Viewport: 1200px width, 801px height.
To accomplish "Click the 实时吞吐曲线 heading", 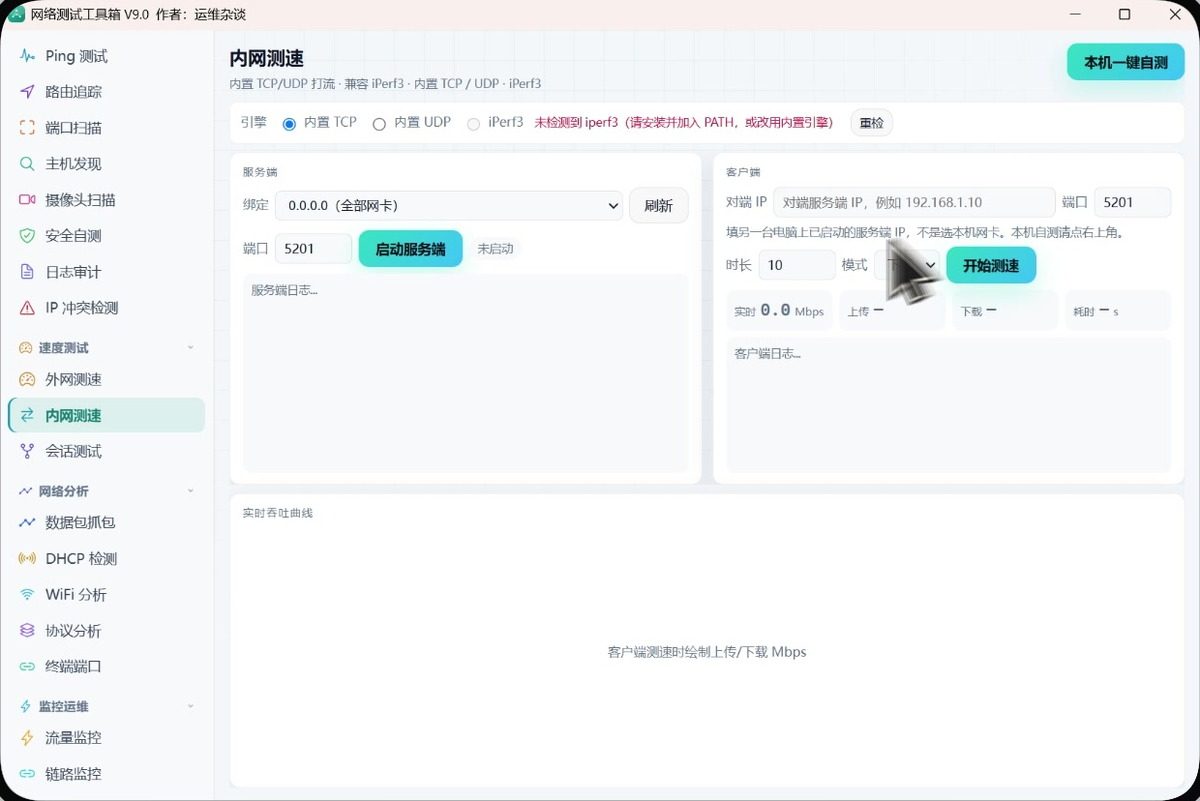I will (x=278, y=513).
